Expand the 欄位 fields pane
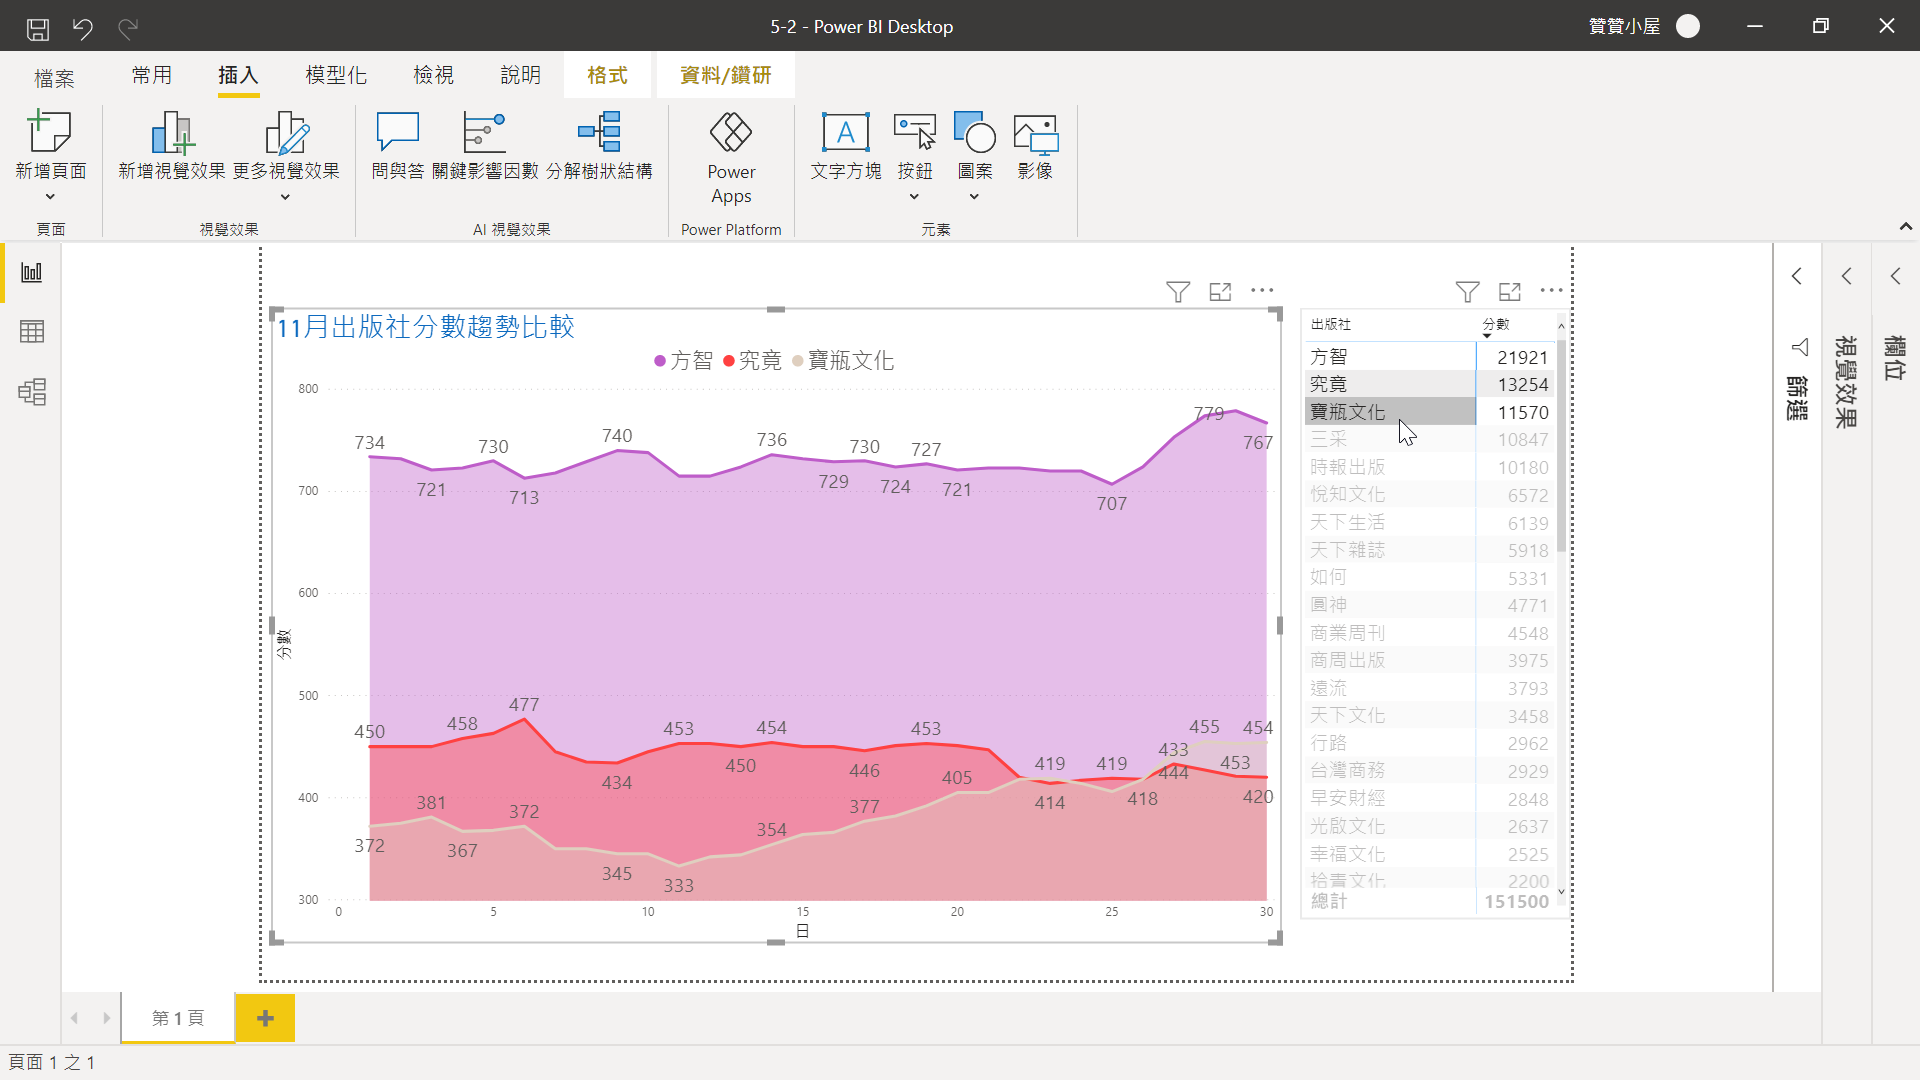1920x1080 pixels. click(1895, 276)
